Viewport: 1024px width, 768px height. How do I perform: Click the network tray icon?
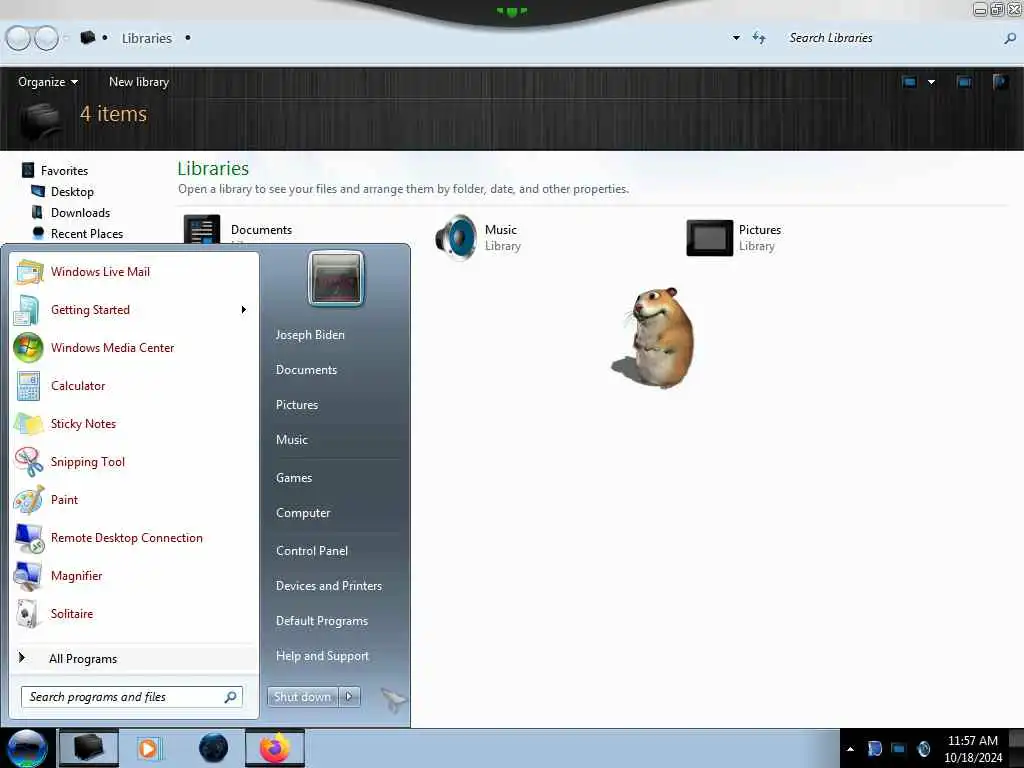point(899,748)
